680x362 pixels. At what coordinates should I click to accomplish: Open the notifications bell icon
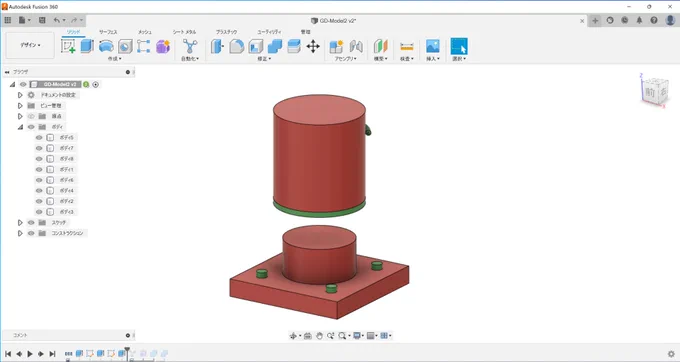[639, 20]
